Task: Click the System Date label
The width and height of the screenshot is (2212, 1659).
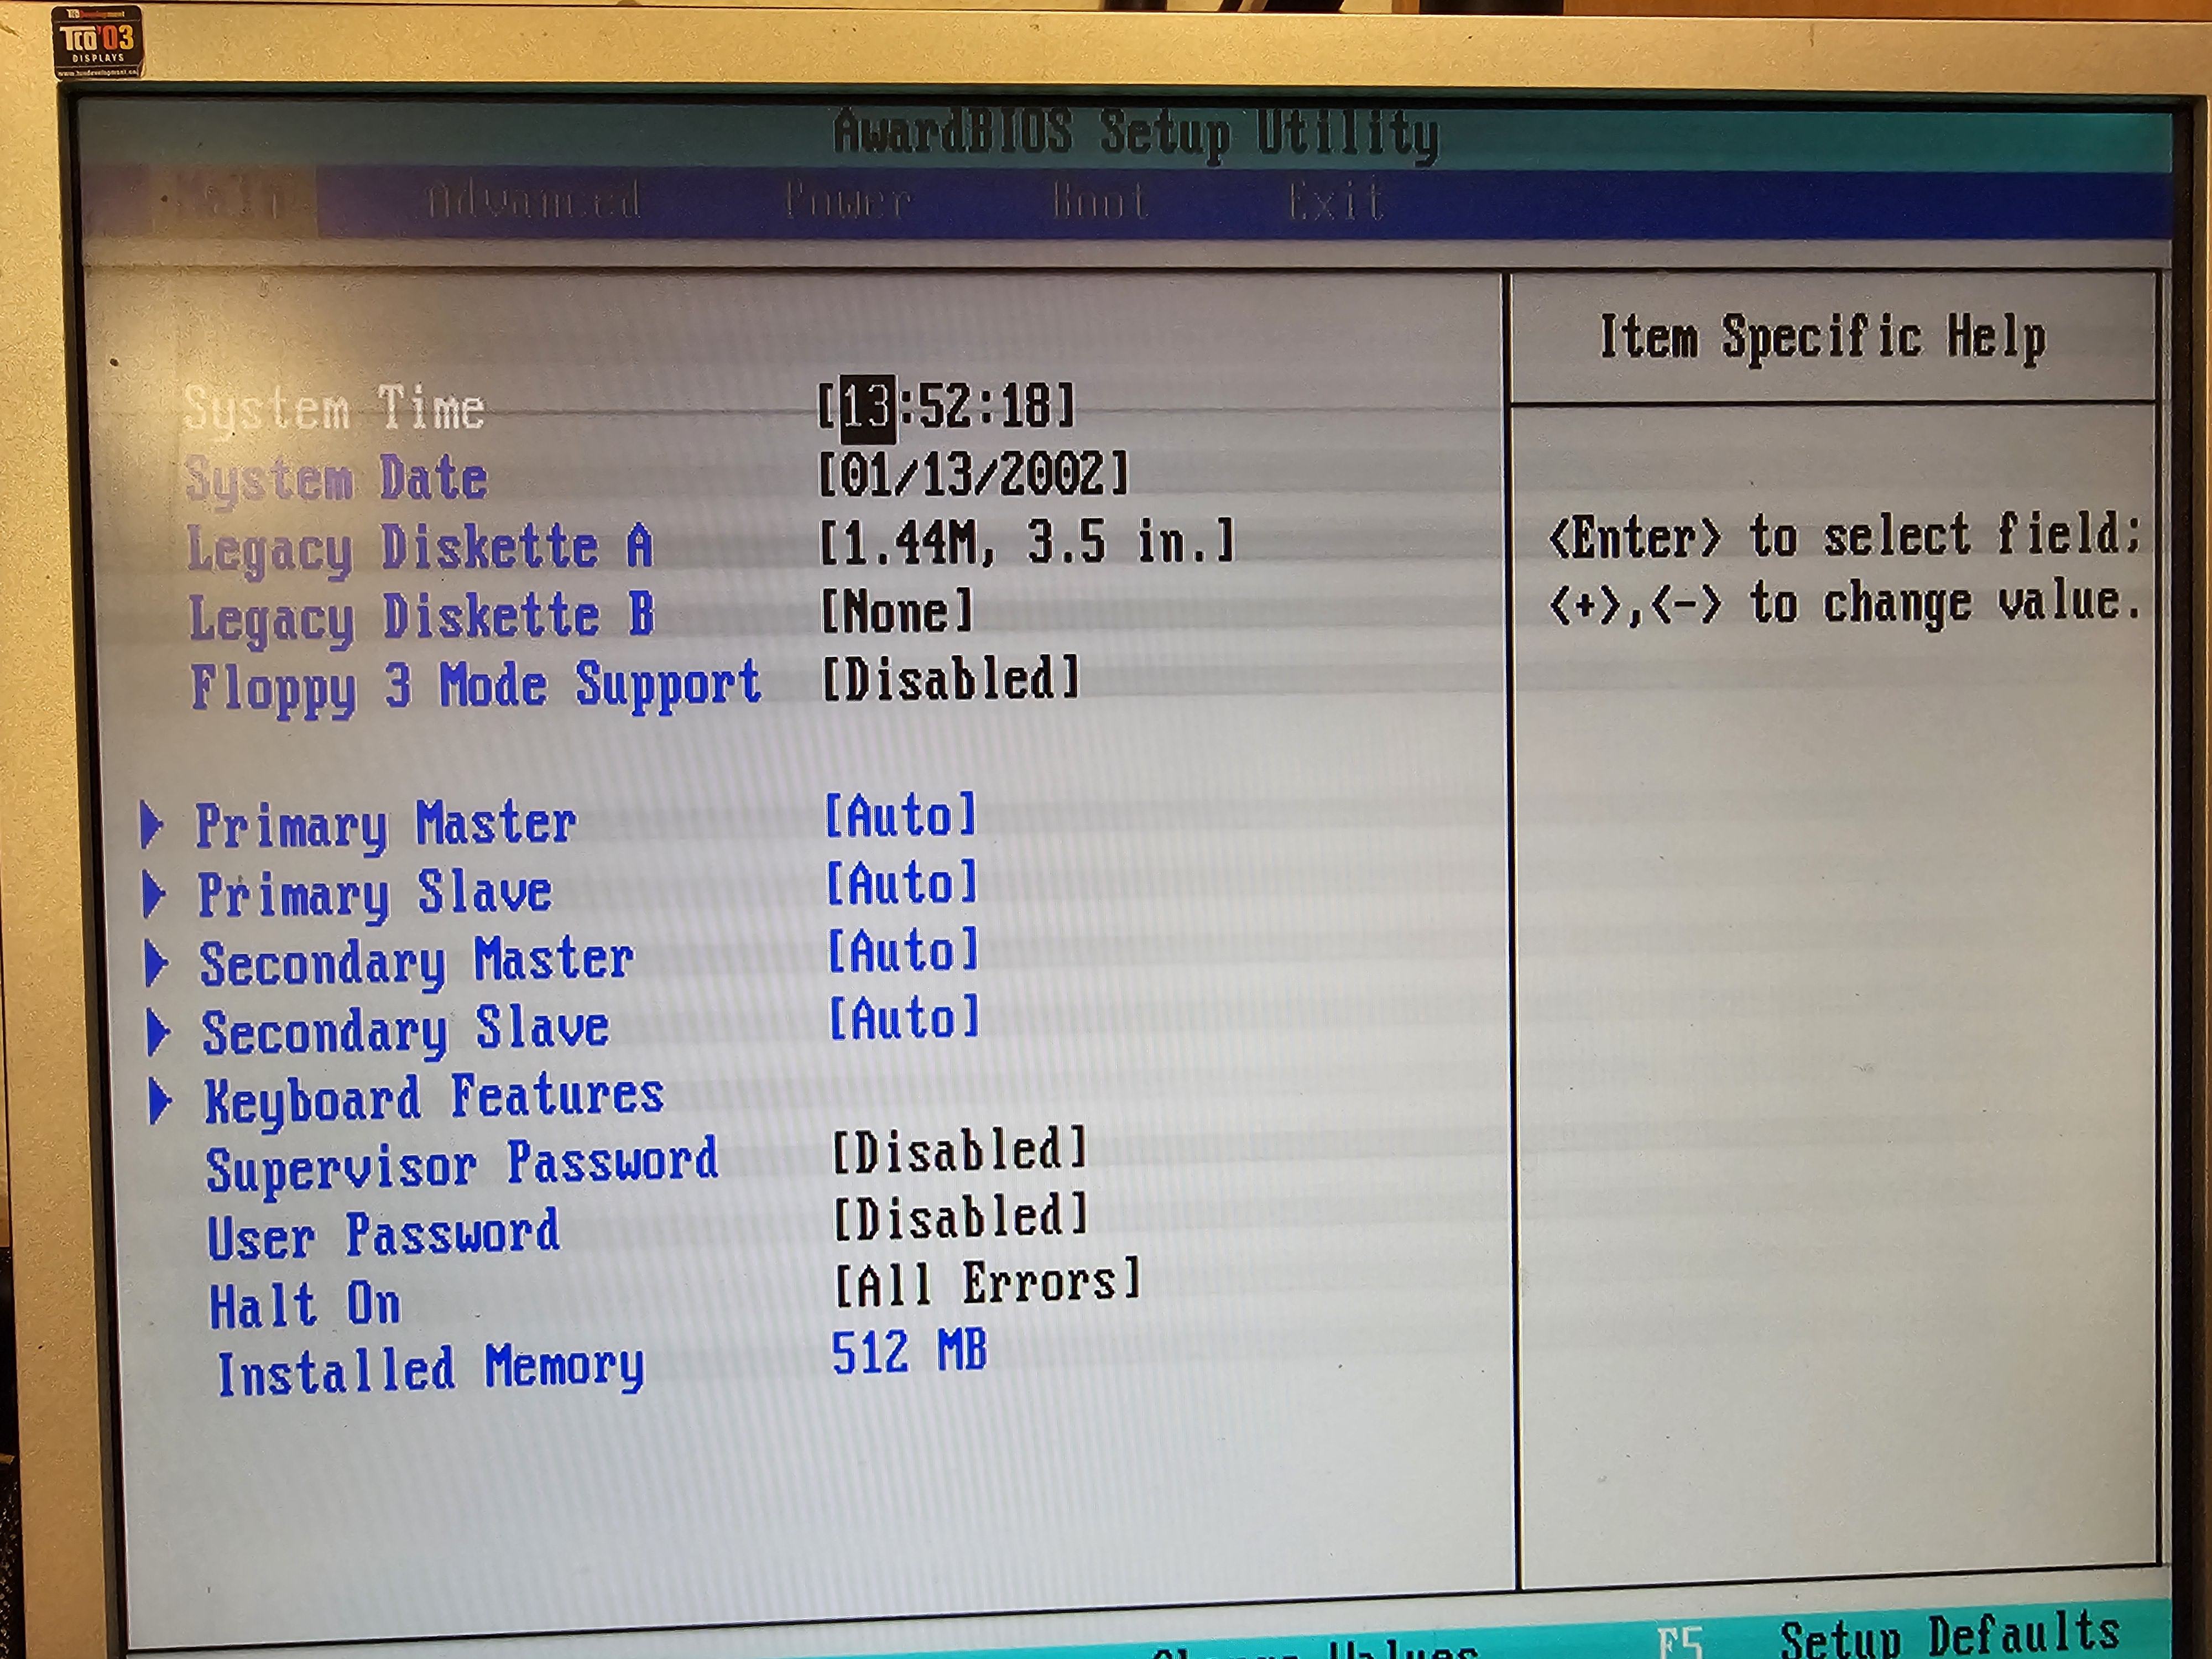Action: pos(336,479)
